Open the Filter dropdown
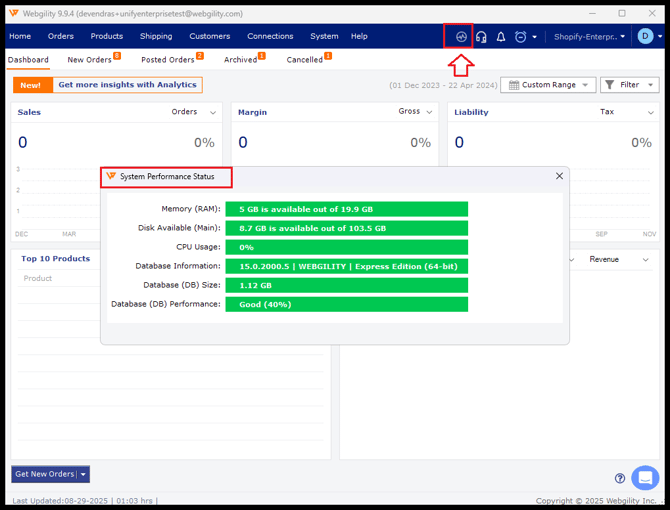670x510 pixels. (629, 85)
